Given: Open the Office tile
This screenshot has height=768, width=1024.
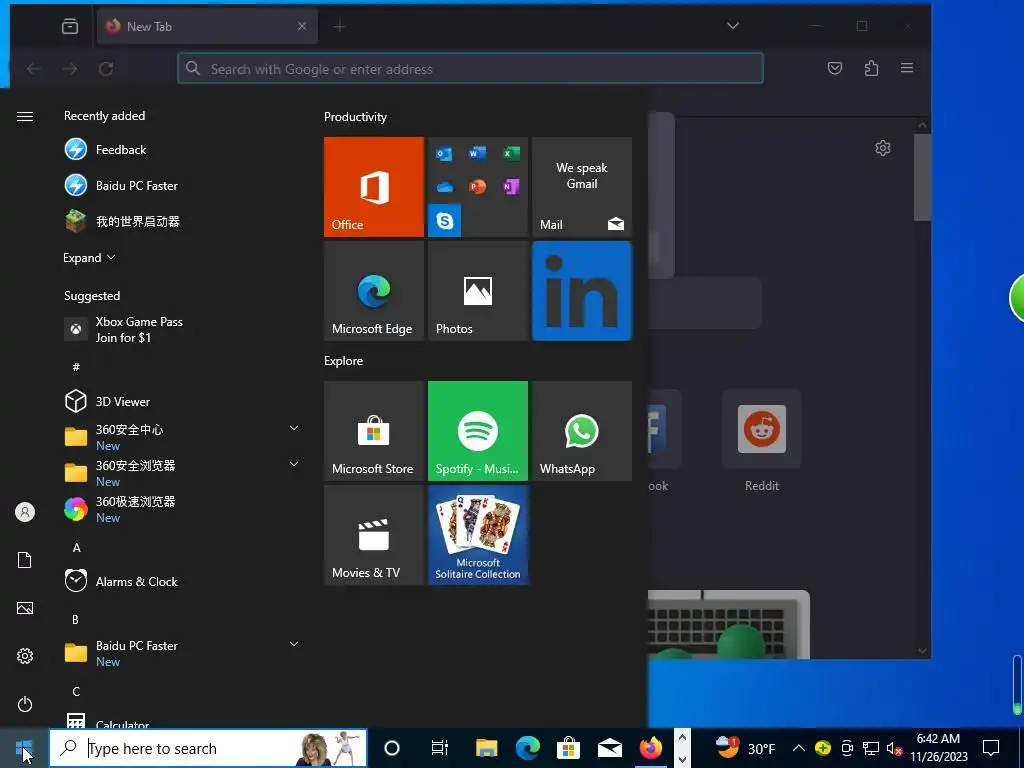Looking at the screenshot, I should pyautogui.click(x=374, y=187).
